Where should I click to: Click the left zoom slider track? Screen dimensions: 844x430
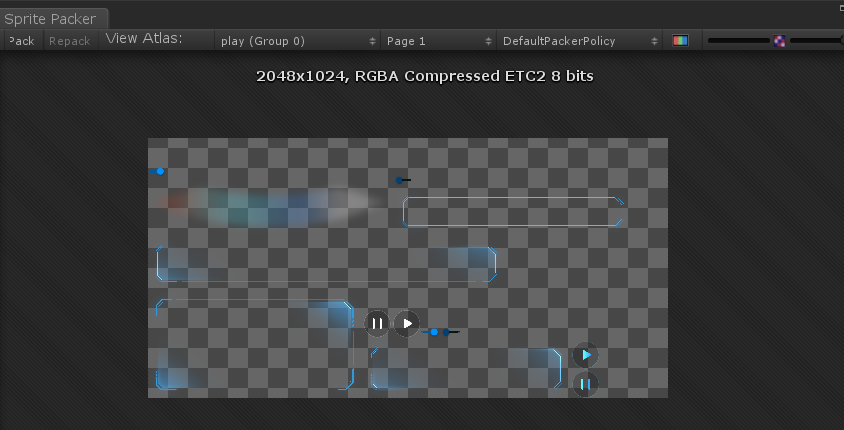(739, 40)
